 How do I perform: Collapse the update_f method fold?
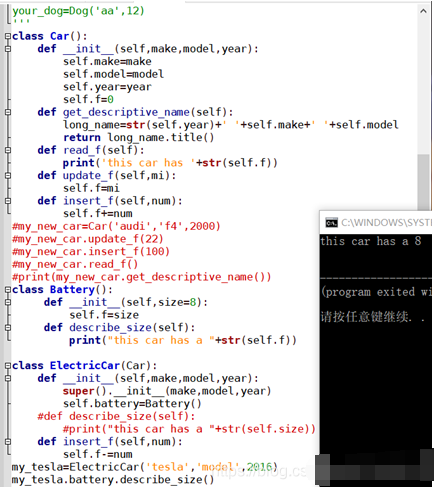coord(8,175)
